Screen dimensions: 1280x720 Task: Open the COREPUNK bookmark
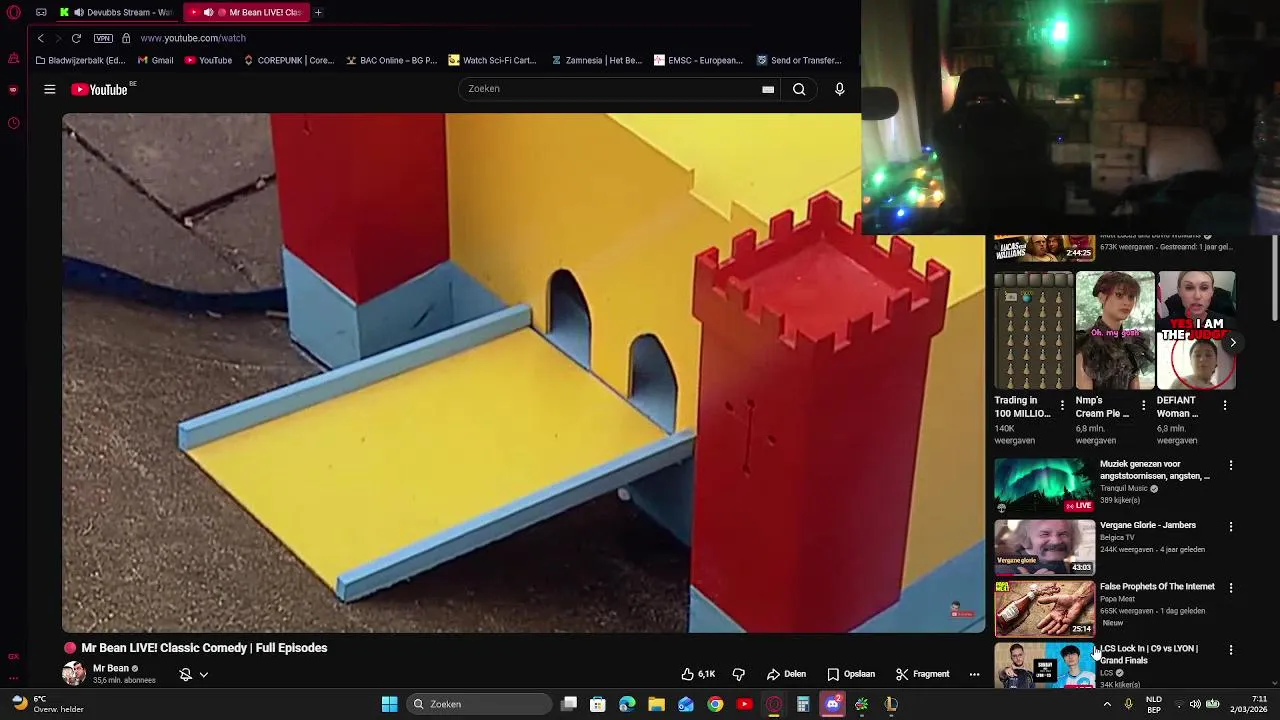coord(288,60)
